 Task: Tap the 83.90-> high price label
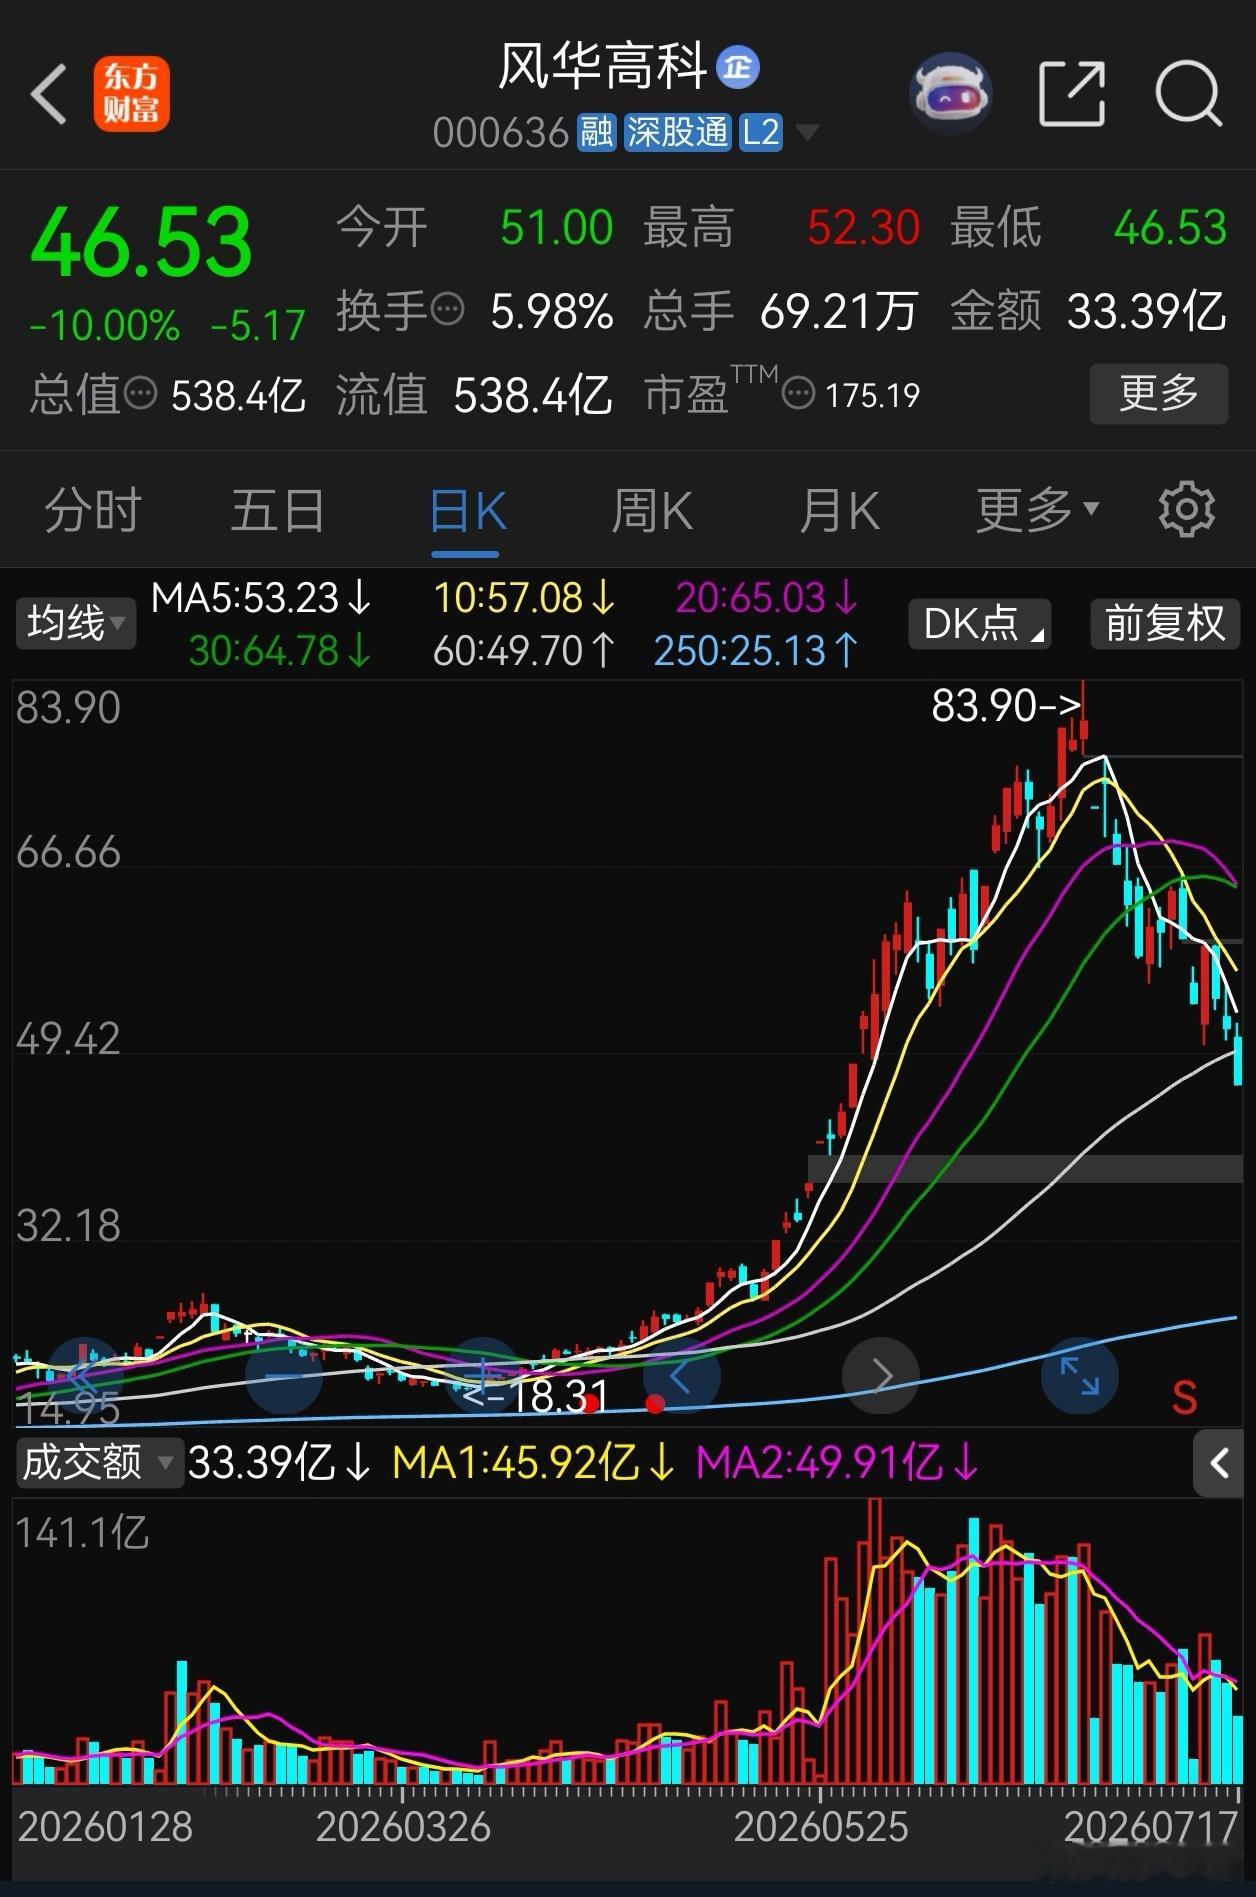click(x=1006, y=706)
